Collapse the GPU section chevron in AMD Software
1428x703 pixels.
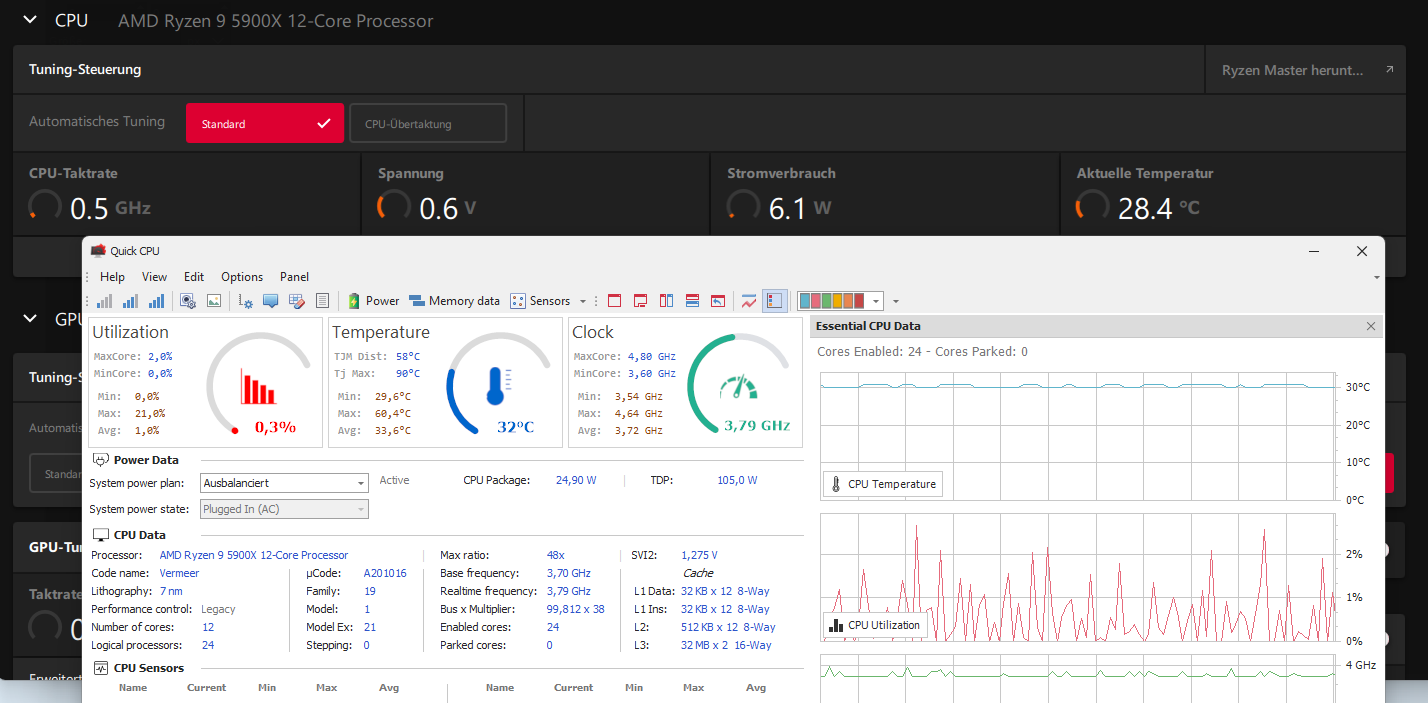[30, 319]
